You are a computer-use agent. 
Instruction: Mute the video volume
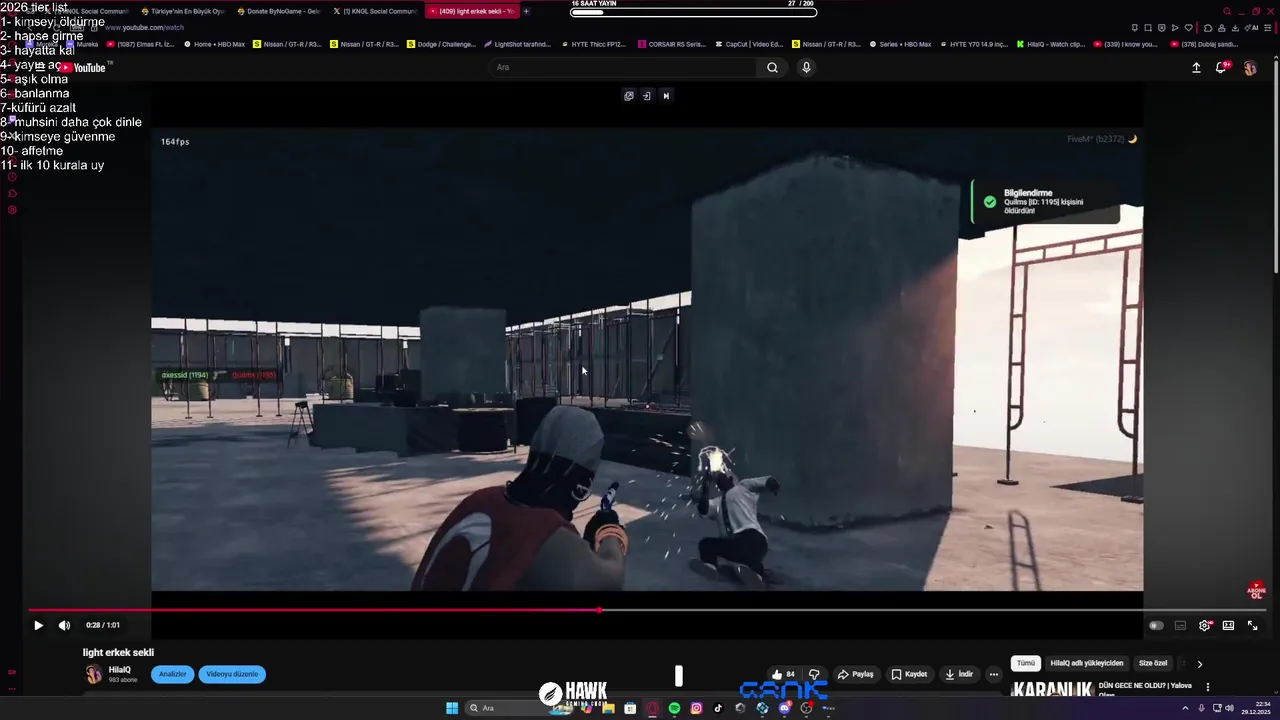coord(64,626)
